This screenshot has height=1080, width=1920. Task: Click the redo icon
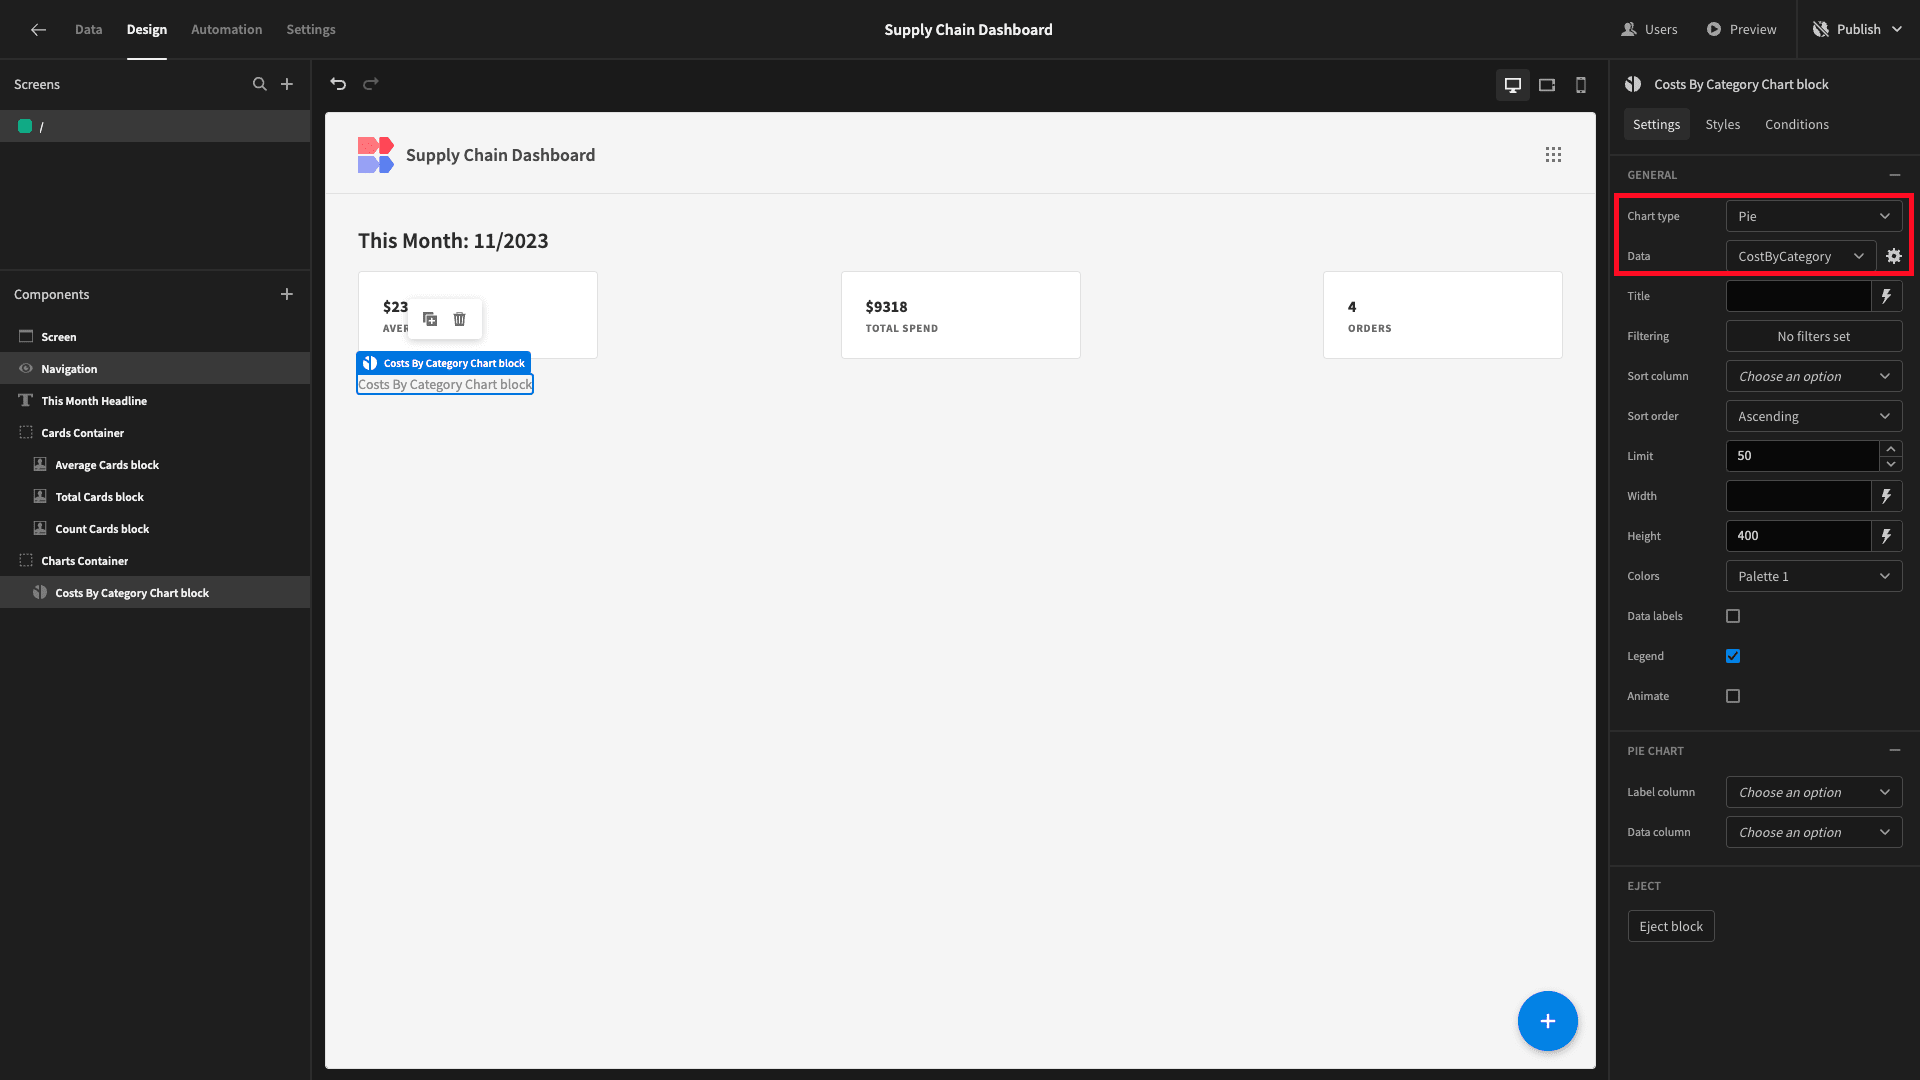(371, 84)
